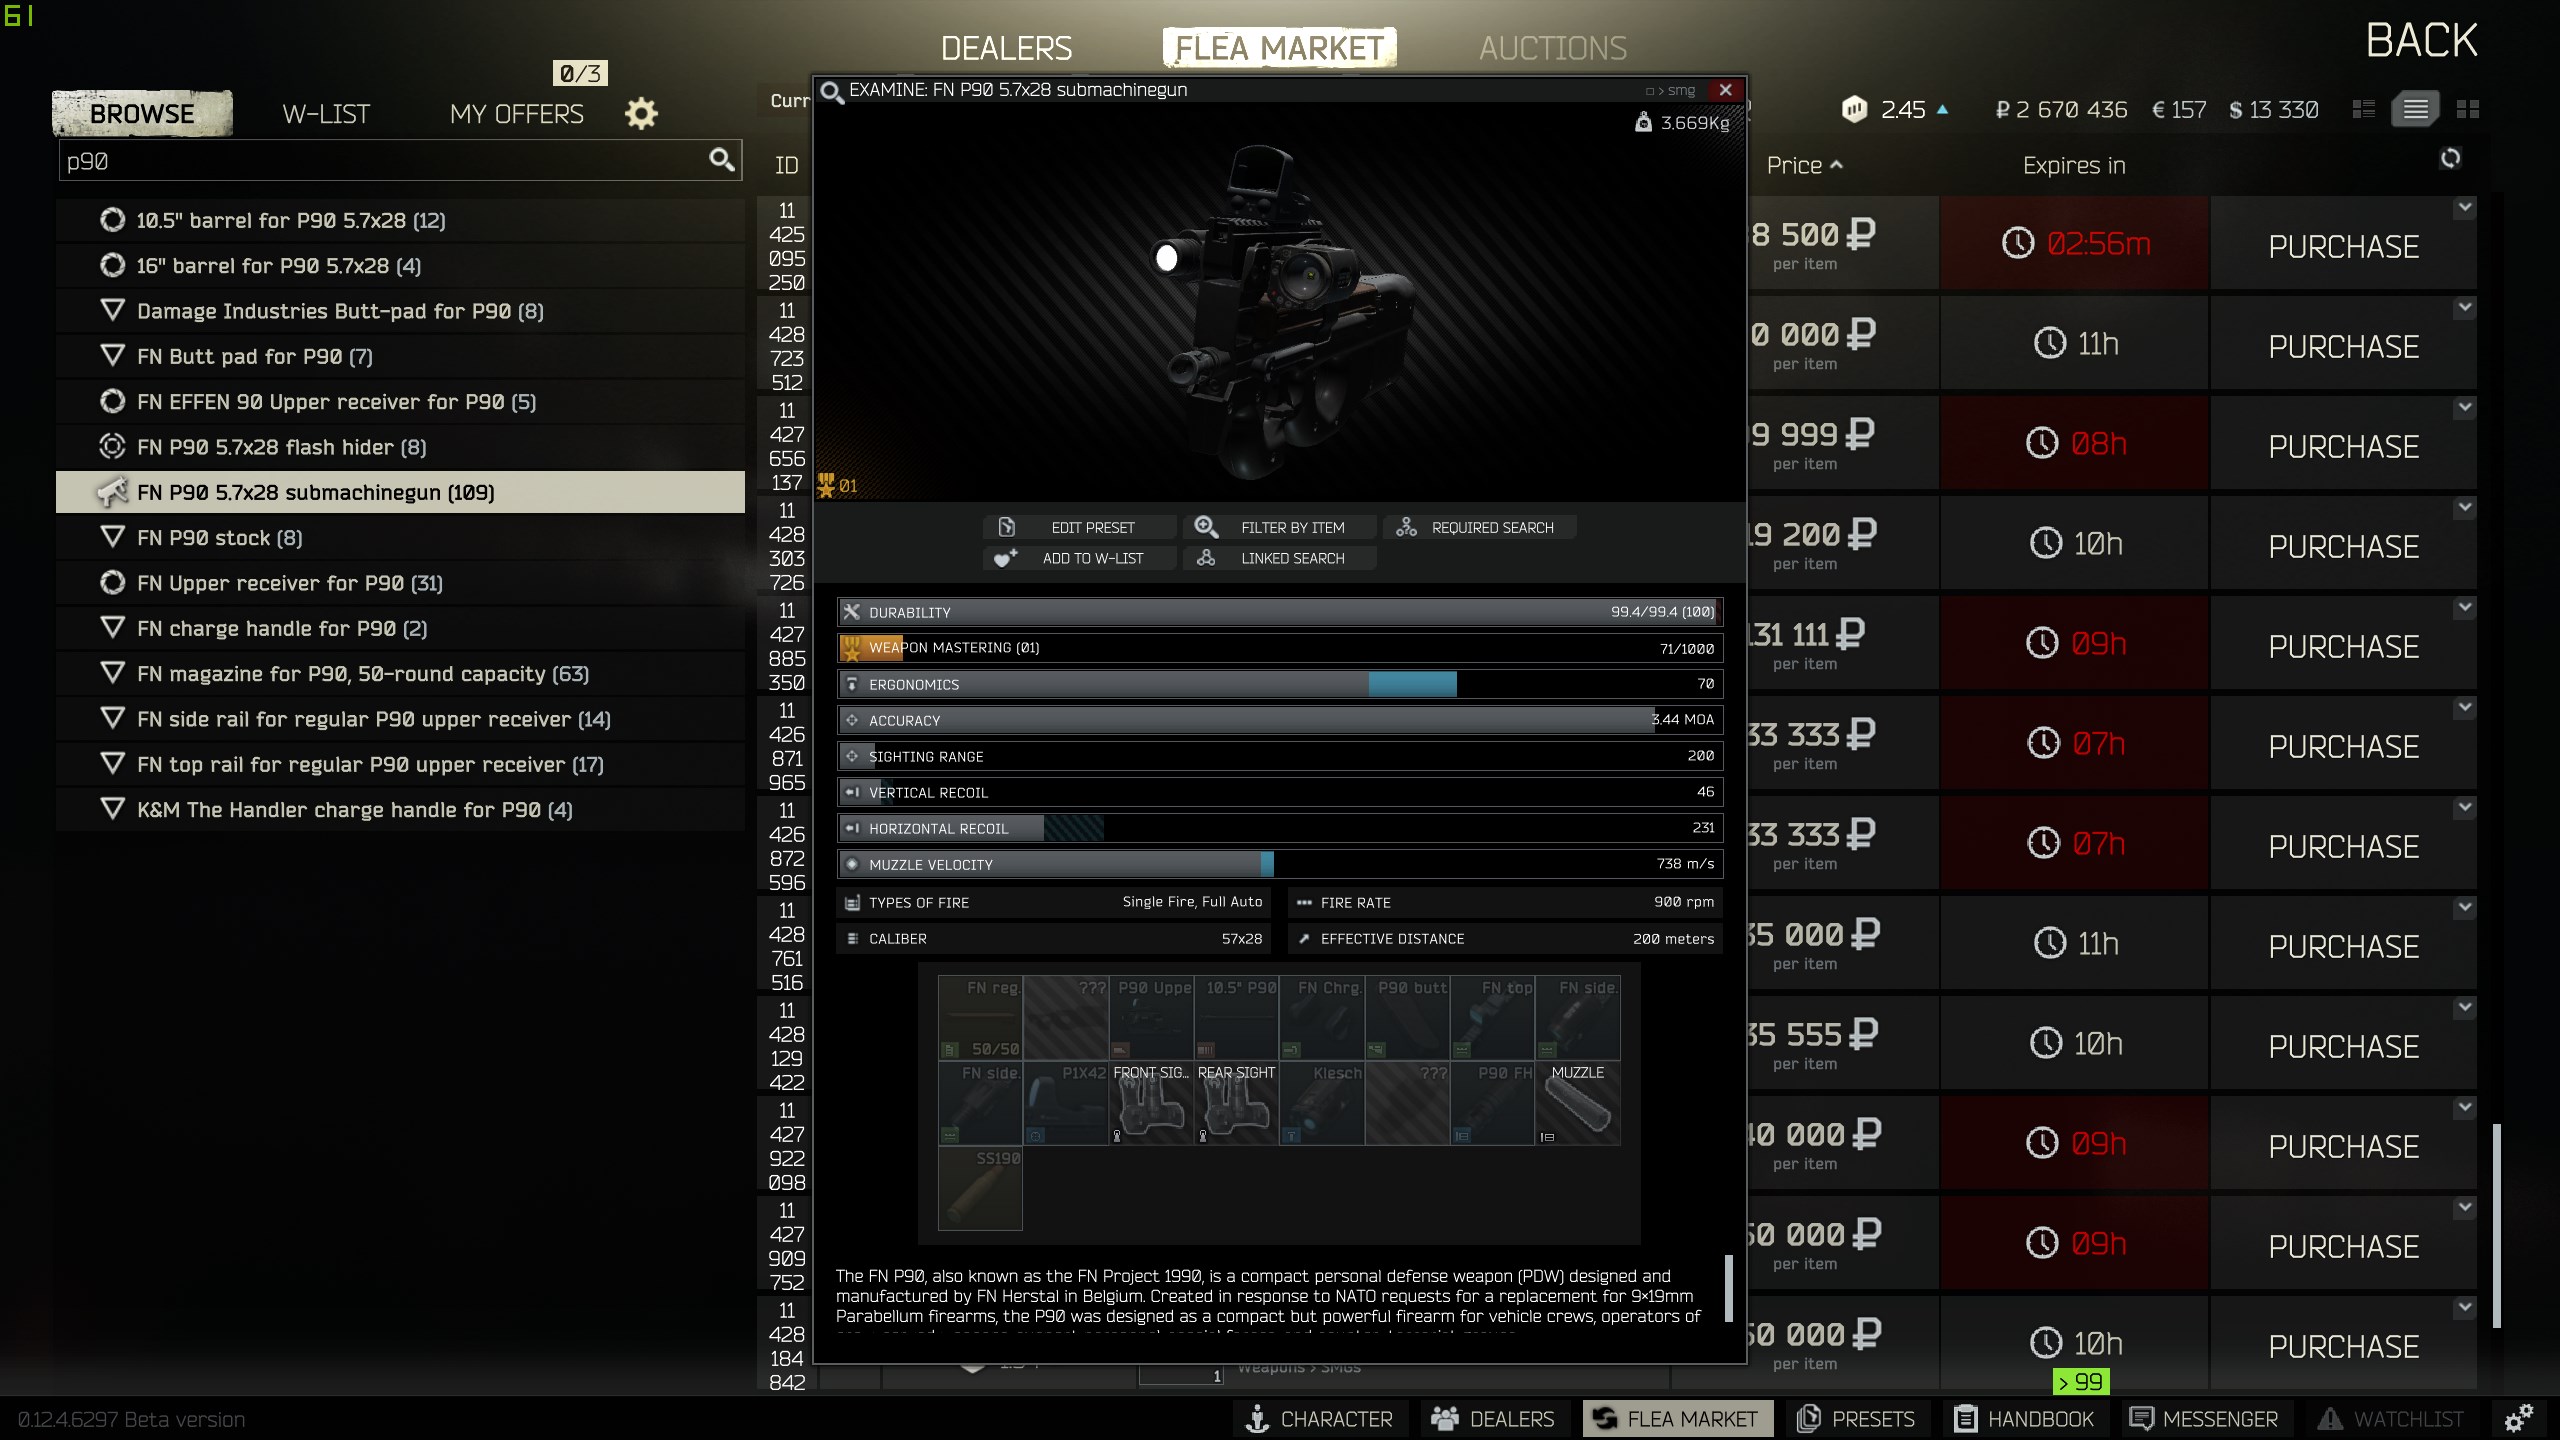The image size is (2560, 1440).
Task: Open Handbook from bottom bar
Action: (2024, 1418)
